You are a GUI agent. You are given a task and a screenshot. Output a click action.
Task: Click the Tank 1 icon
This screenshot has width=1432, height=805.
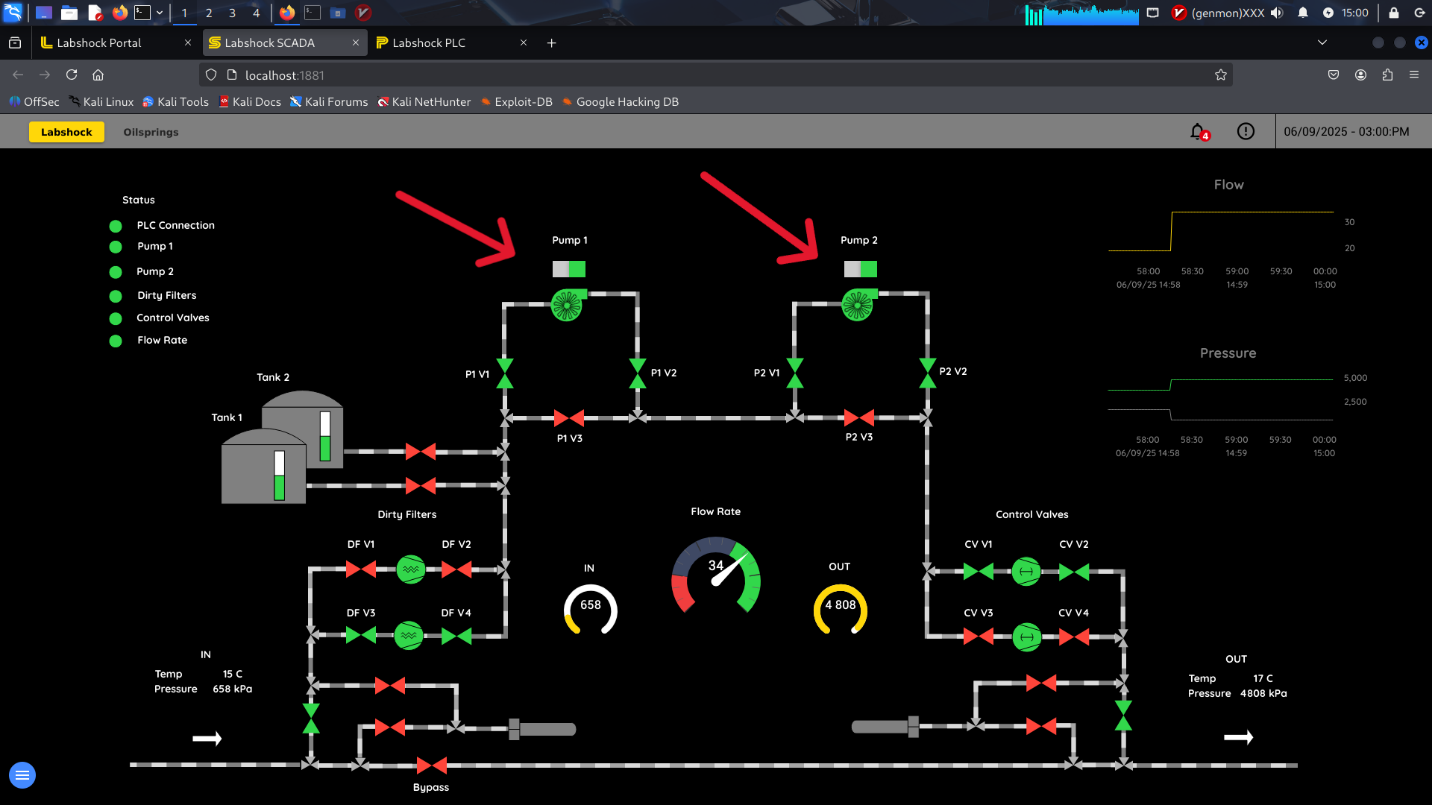(x=263, y=466)
